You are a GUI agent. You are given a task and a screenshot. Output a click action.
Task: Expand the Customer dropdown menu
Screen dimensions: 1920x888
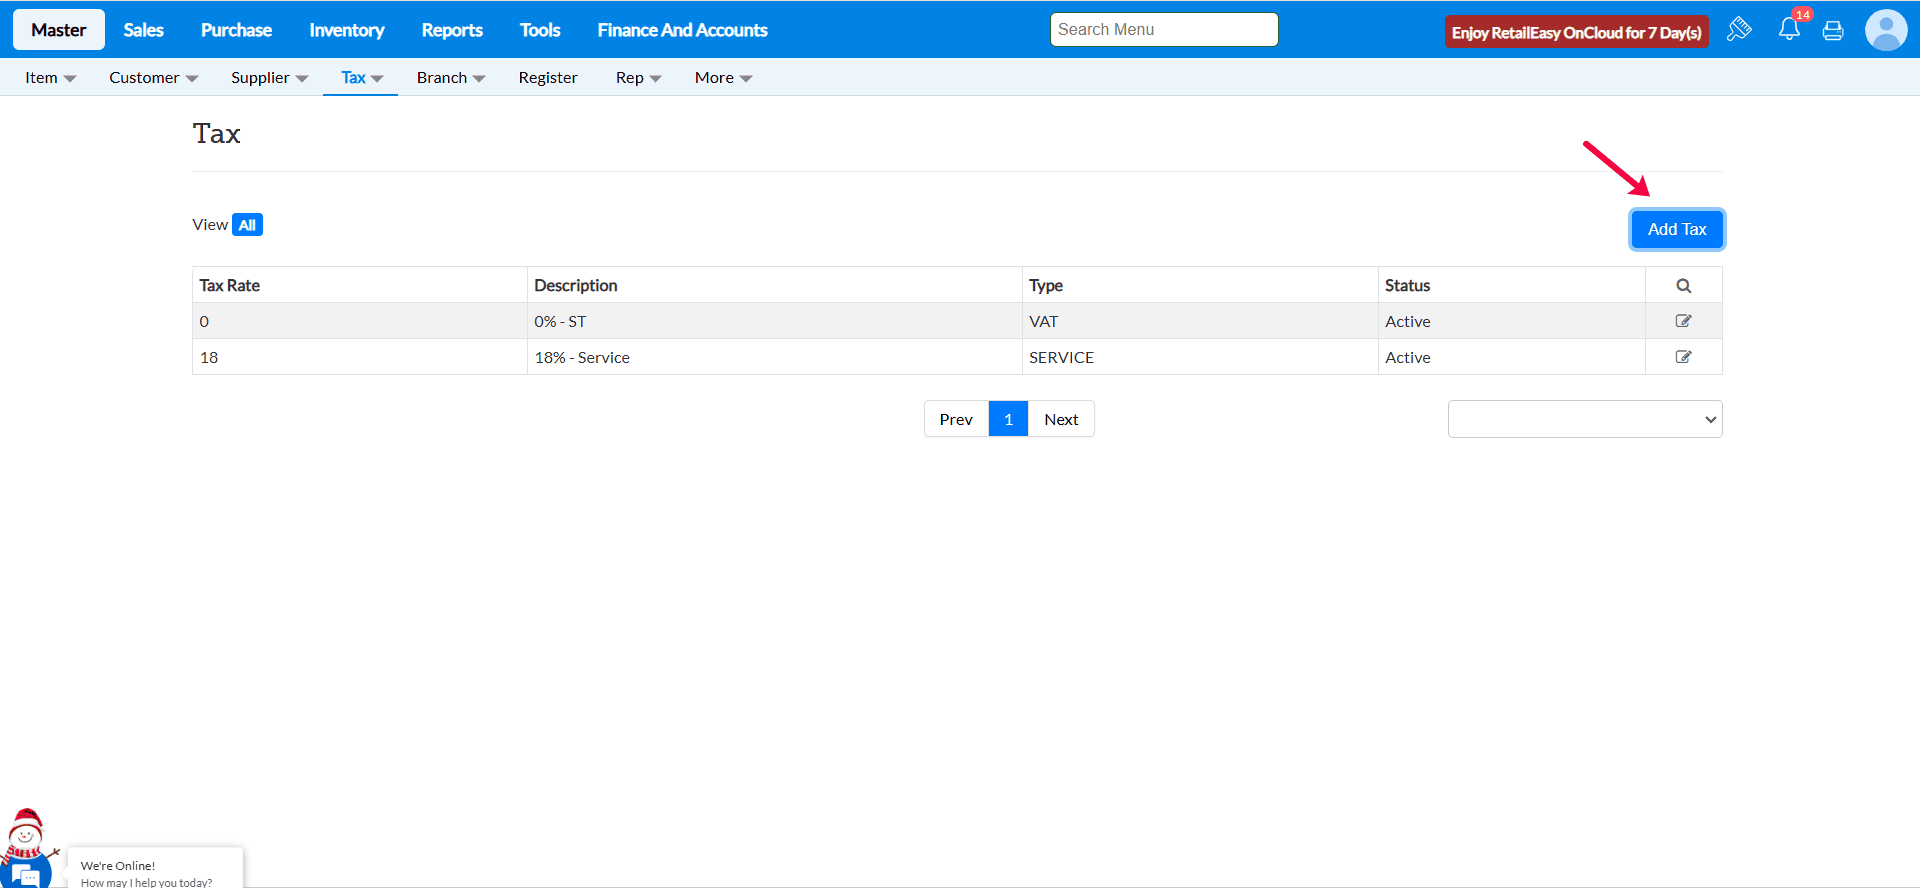[153, 78]
